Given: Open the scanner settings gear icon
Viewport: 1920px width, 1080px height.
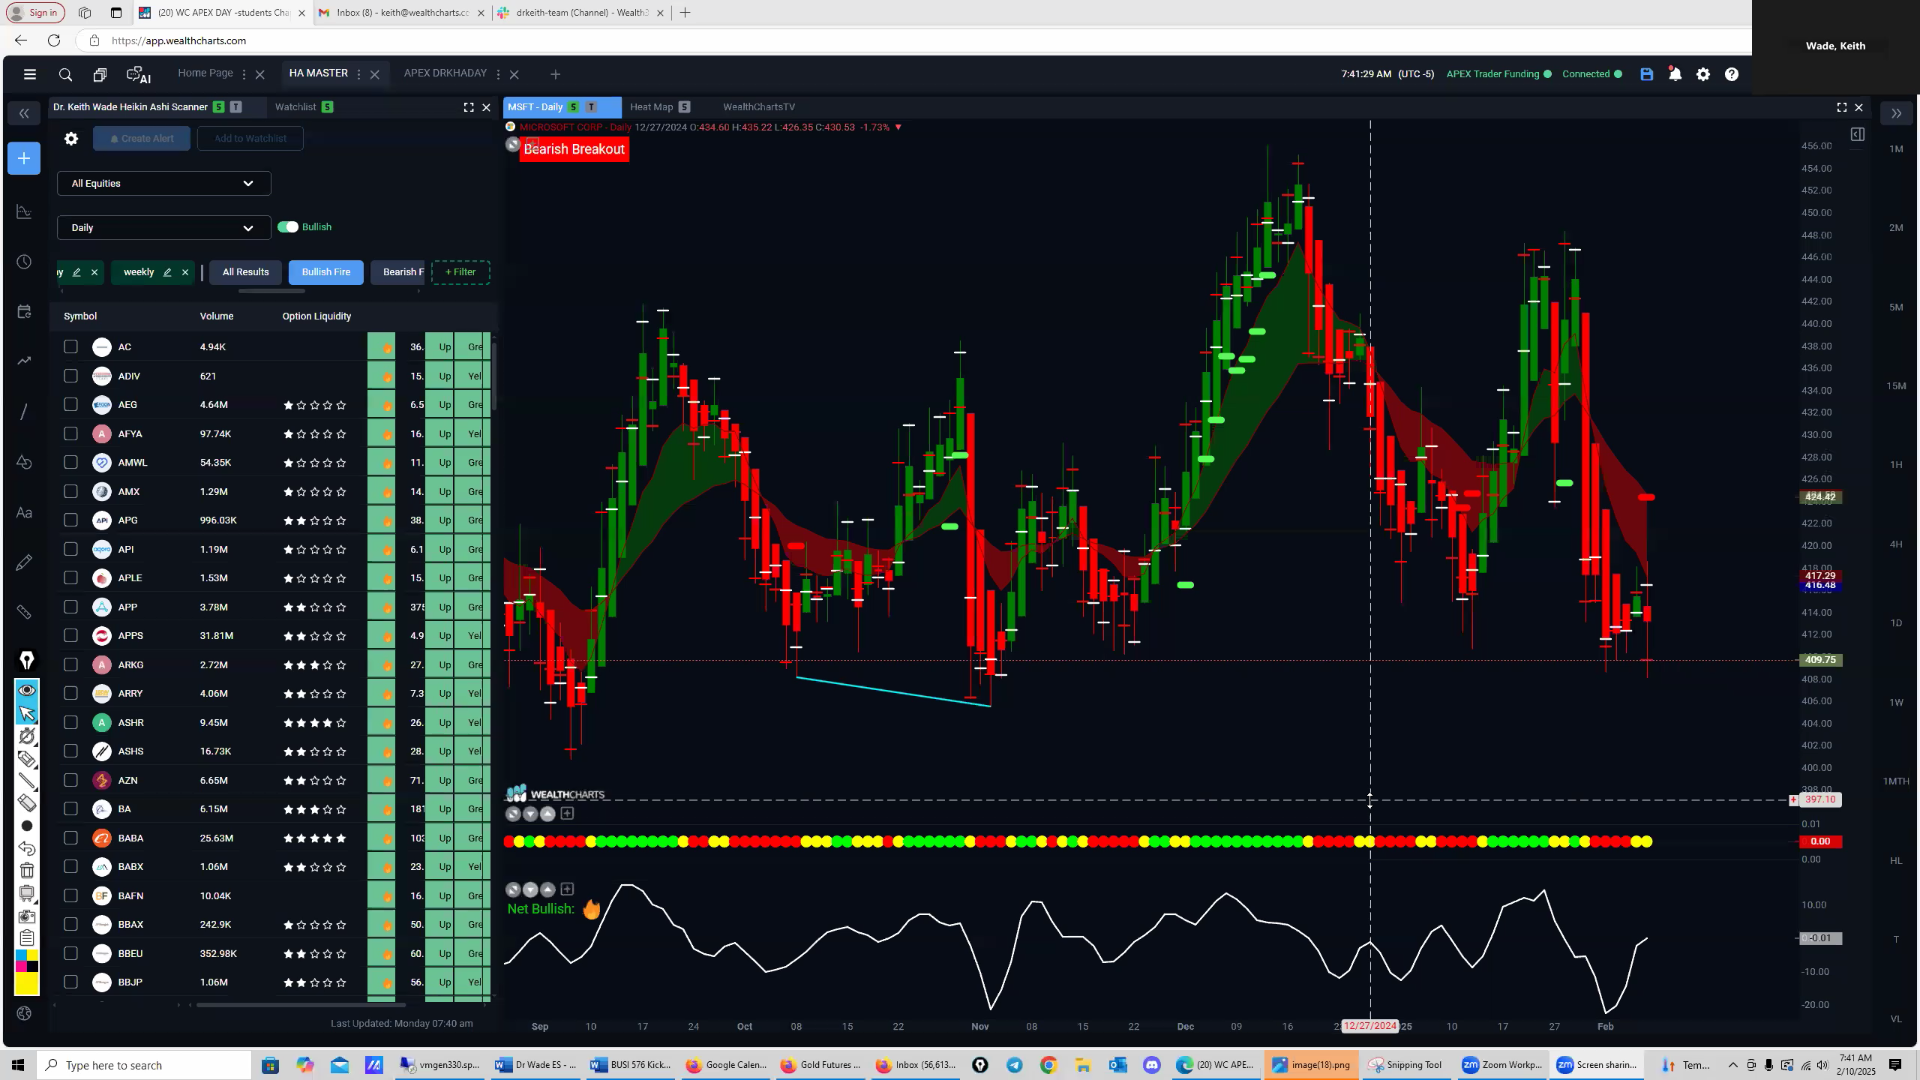Looking at the screenshot, I should coord(71,139).
